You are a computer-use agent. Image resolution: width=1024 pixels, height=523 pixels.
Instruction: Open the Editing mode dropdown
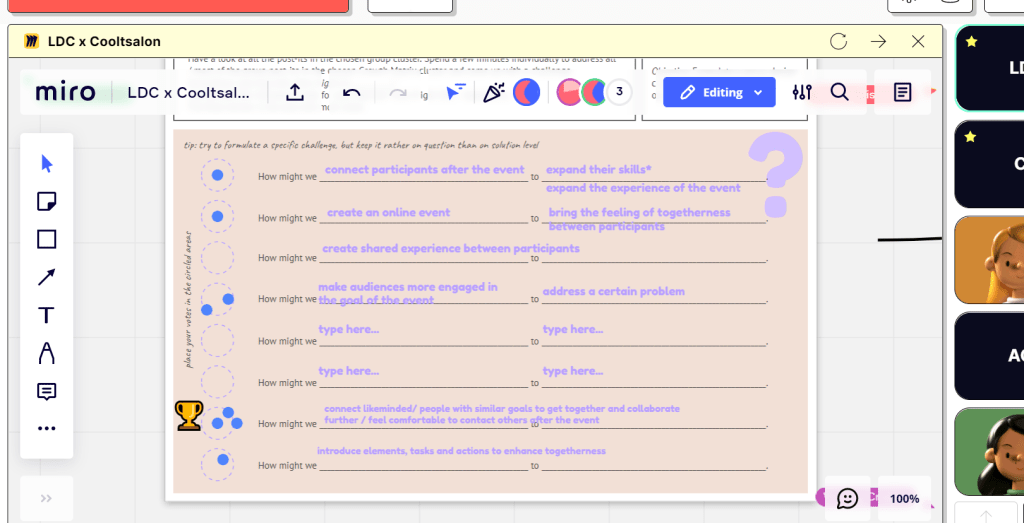[x=720, y=93]
